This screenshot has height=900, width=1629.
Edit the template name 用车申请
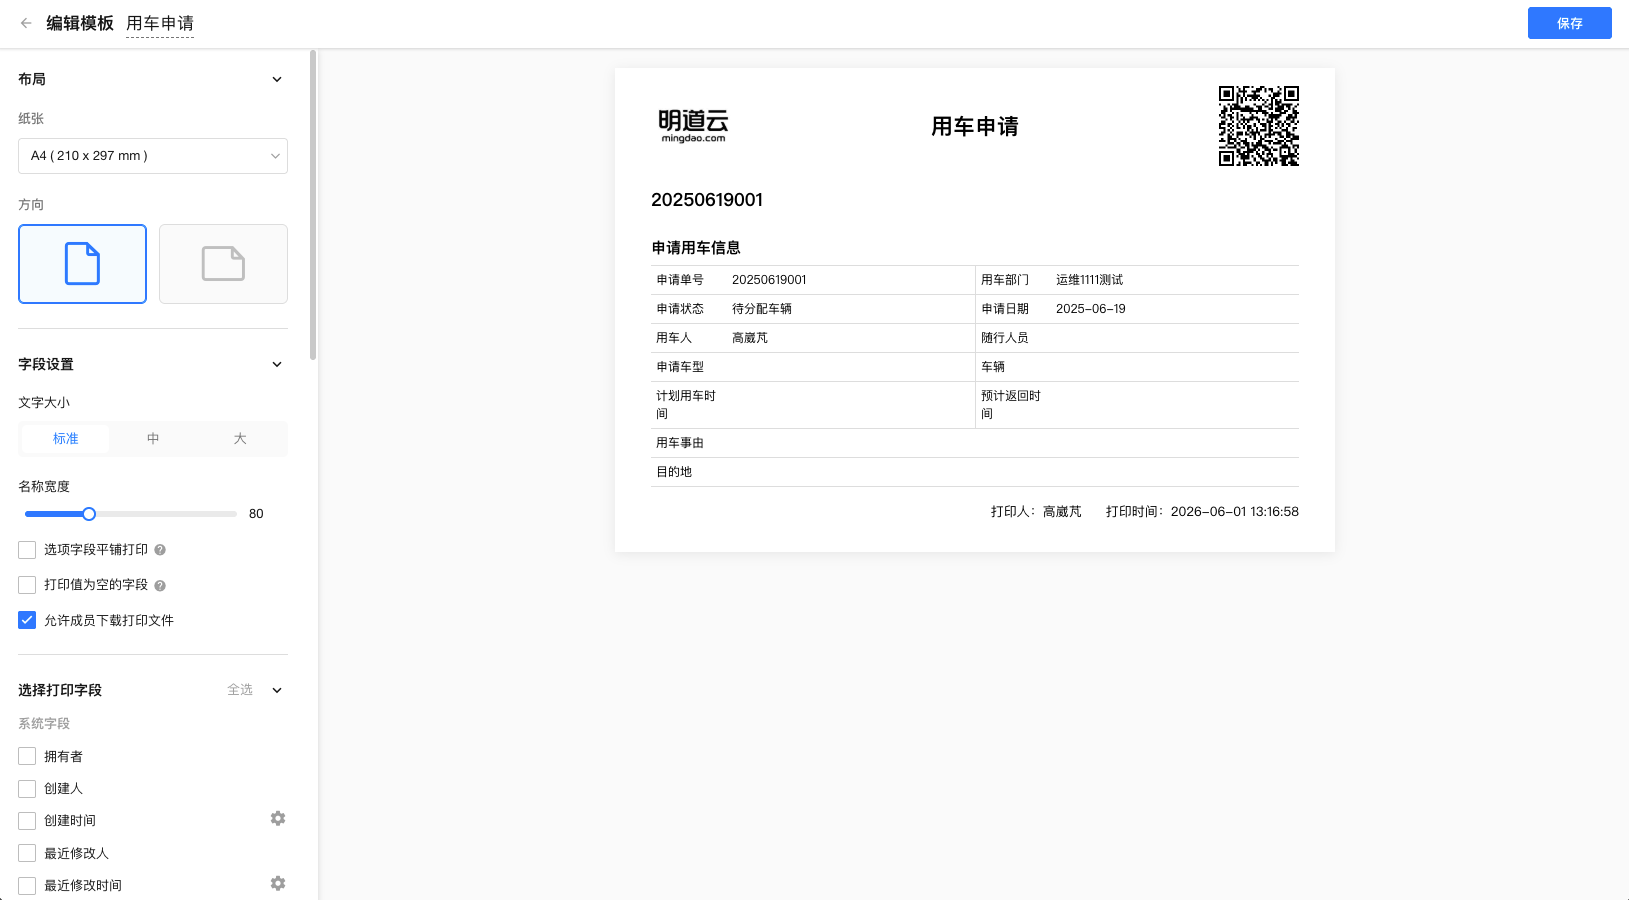(x=160, y=23)
